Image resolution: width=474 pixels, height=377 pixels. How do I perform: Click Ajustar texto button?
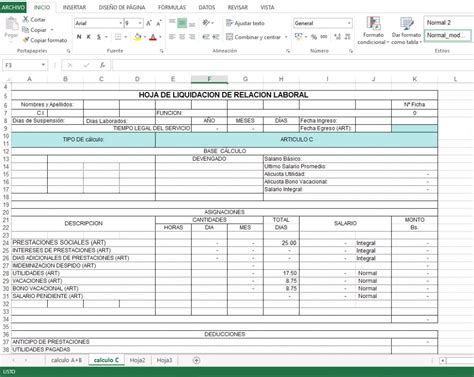click(x=245, y=23)
